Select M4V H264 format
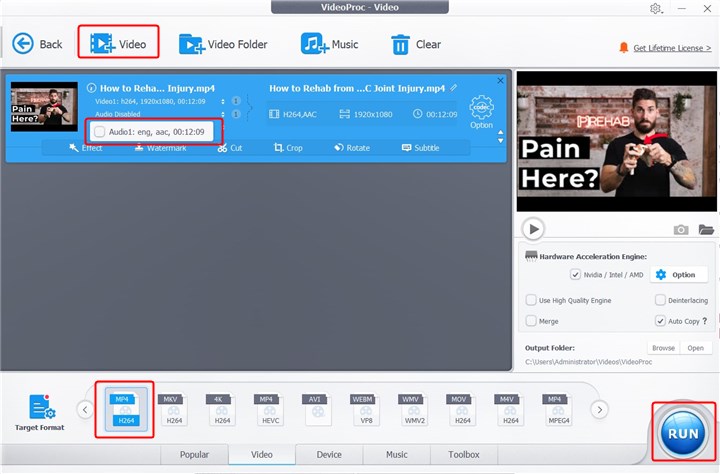 click(510, 409)
